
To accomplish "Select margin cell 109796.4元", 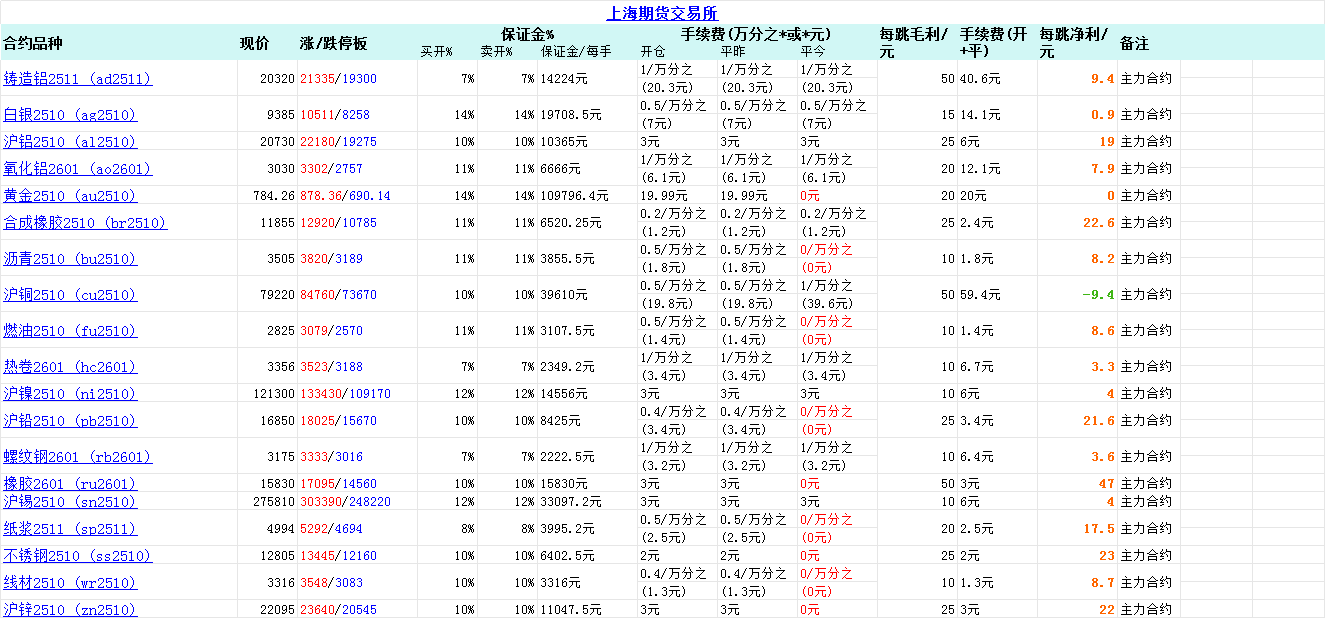I will [x=575, y=196].
